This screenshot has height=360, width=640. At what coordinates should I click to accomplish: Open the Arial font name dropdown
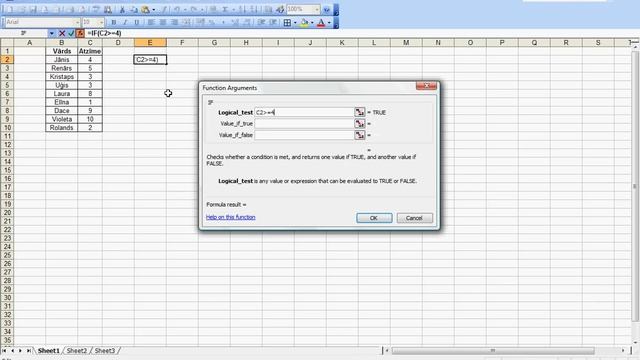coord(77,22)
